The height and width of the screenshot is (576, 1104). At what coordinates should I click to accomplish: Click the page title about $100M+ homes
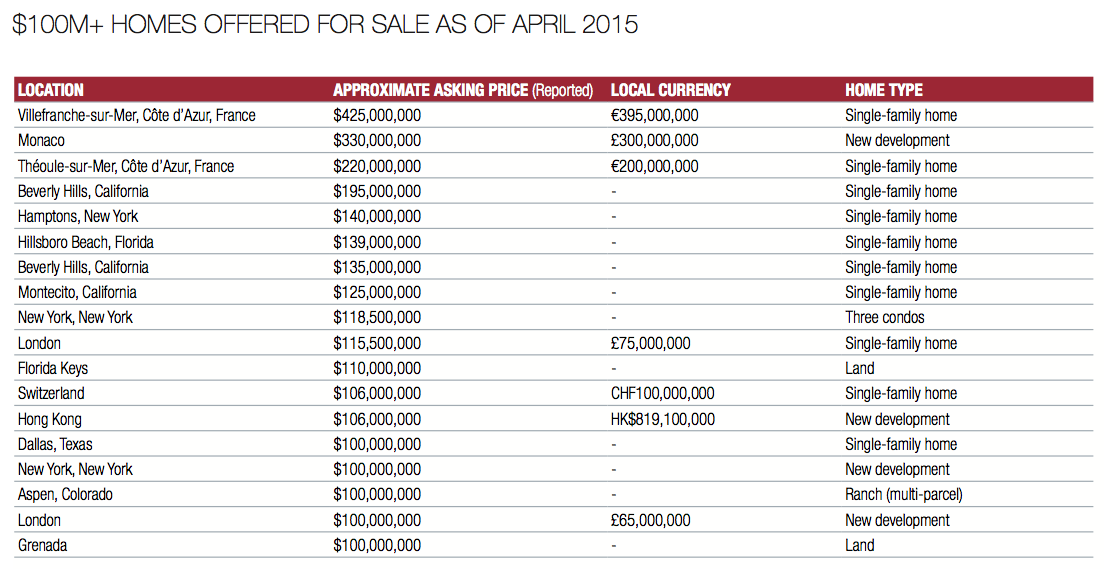click(x=325, y=25)
